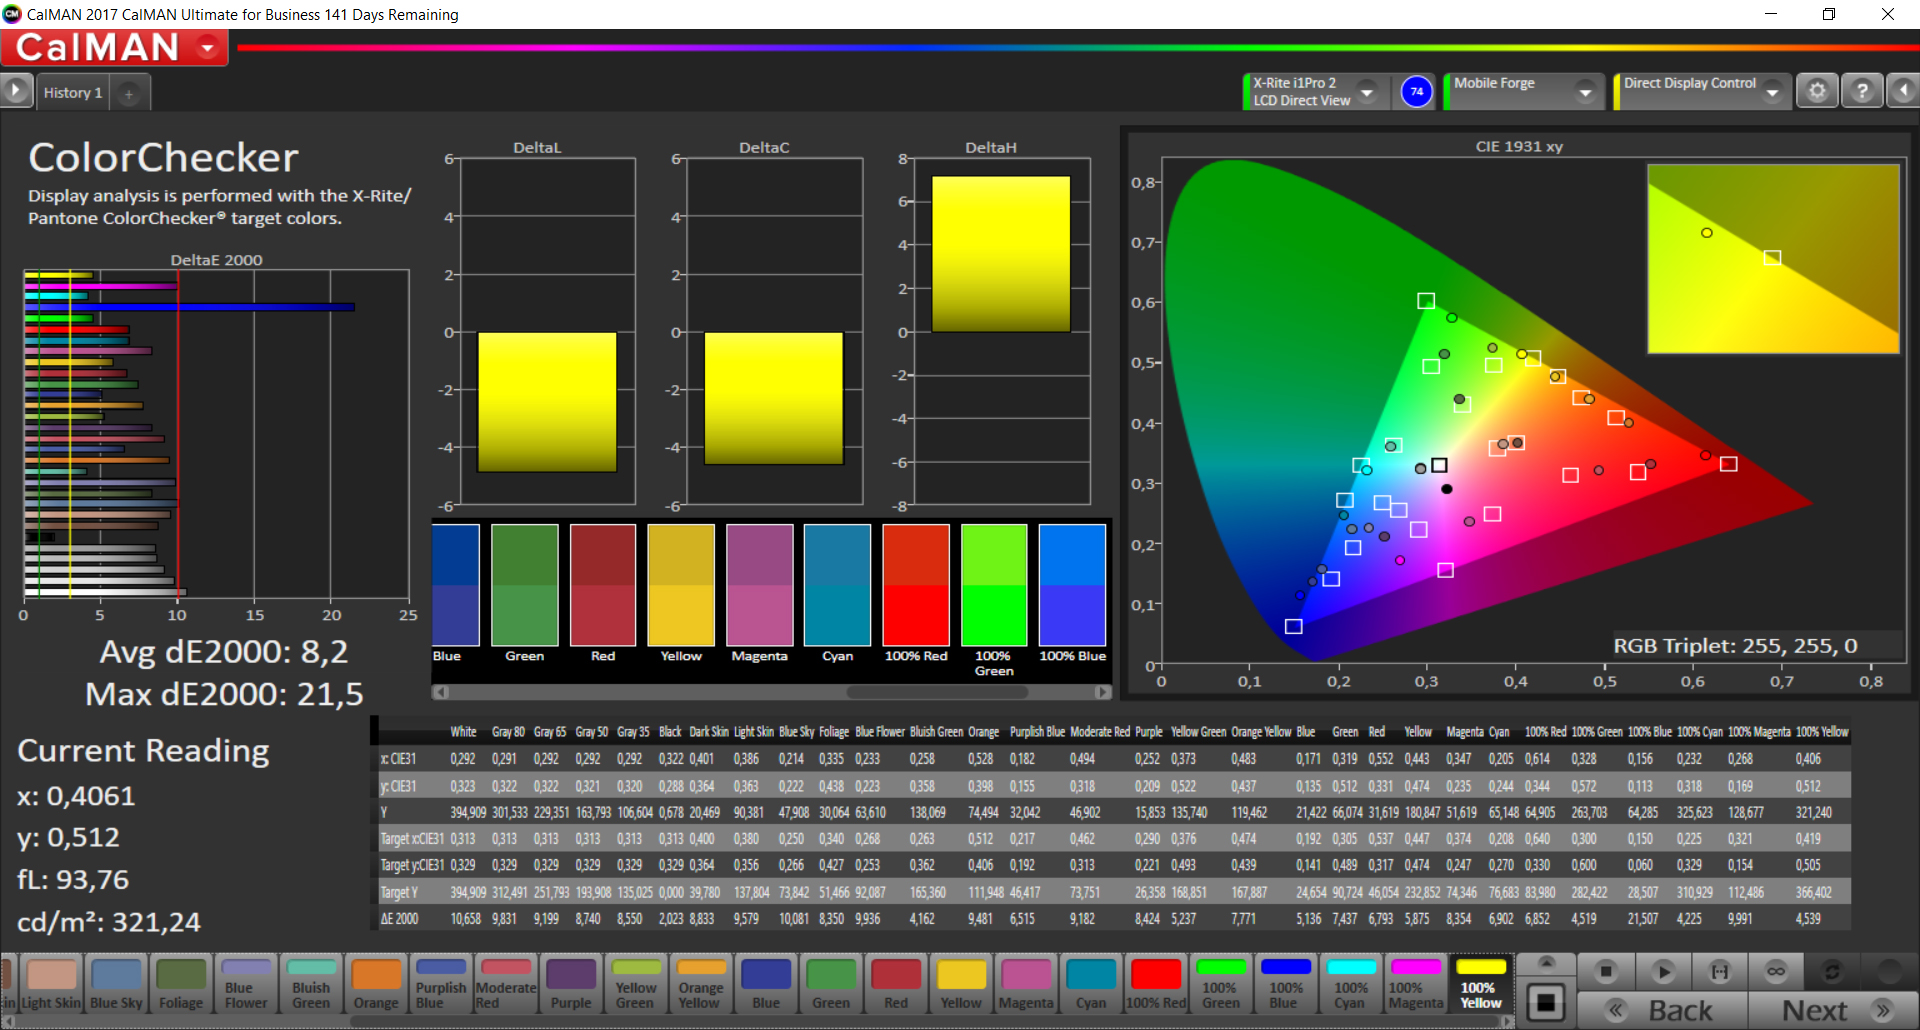The width and height of the screenshot is (1920, 1030).
Task: Select the 100% Magenta patch button
Action: (1416, 985)
